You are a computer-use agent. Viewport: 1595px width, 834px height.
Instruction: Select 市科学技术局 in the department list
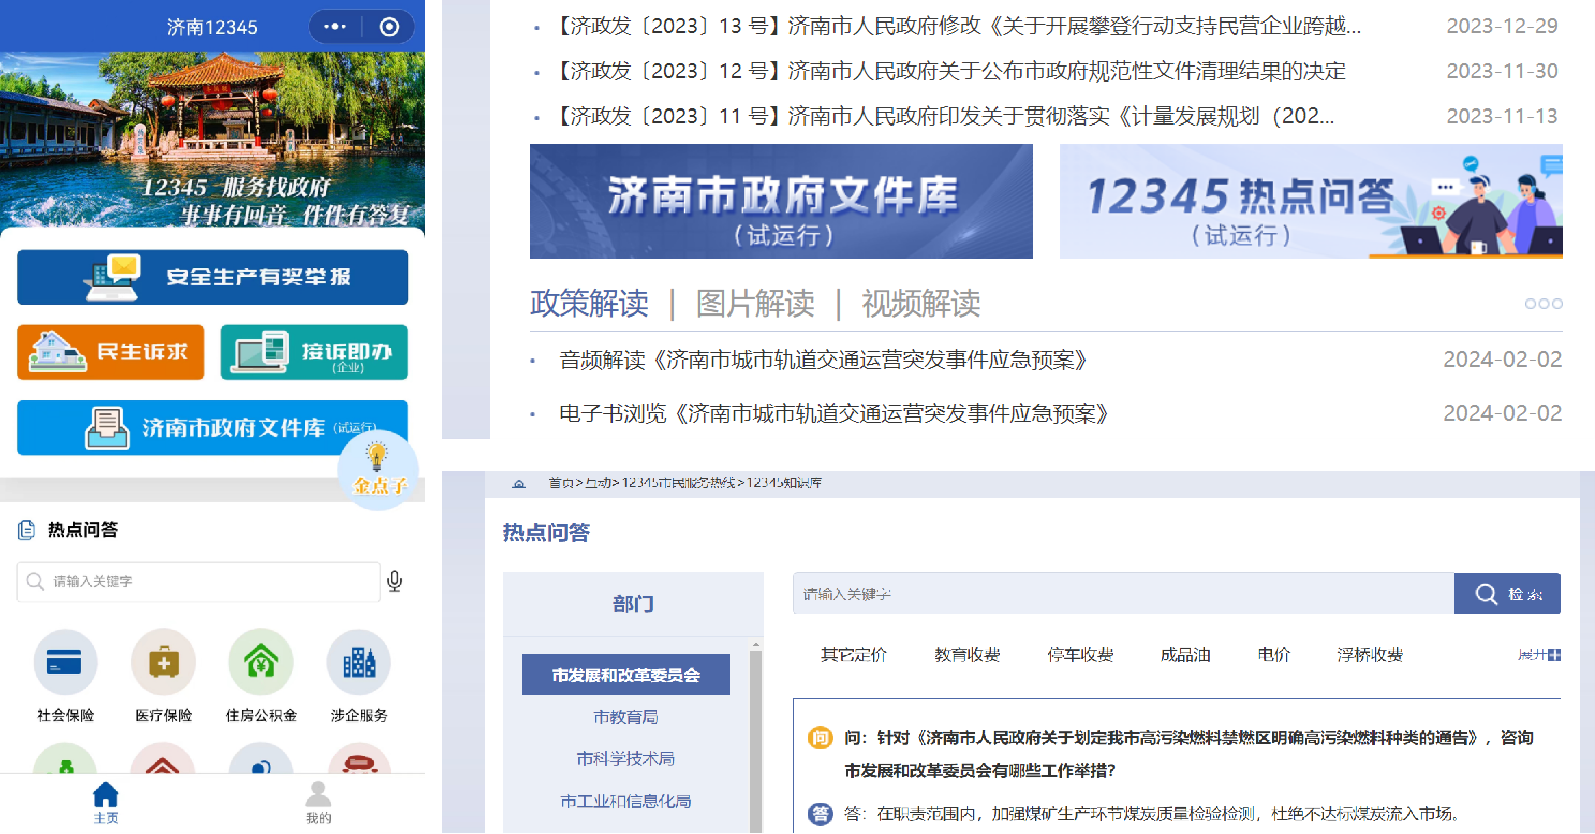click(x=626, y=759)
